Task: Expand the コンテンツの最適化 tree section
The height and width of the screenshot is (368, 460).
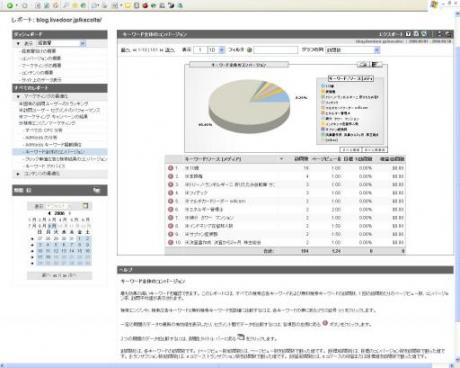Action: tap(18, 174)
